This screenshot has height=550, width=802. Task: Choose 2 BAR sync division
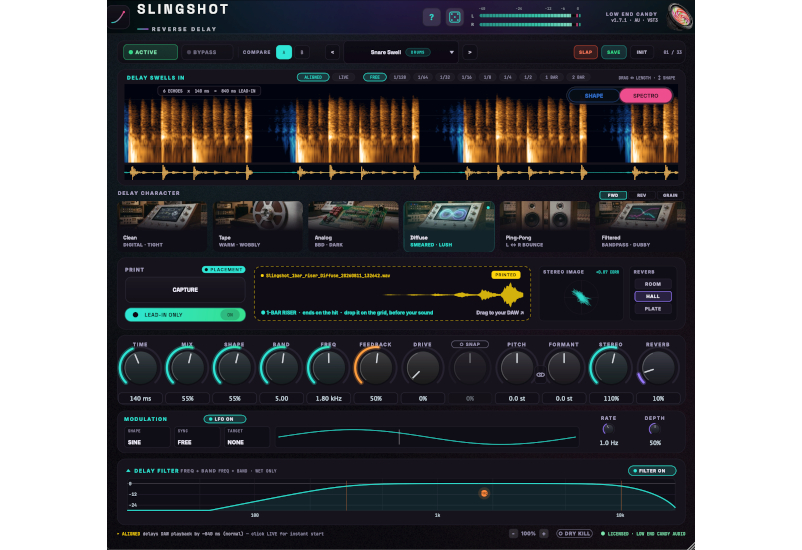pyautogui.click(x=578, y=77)
